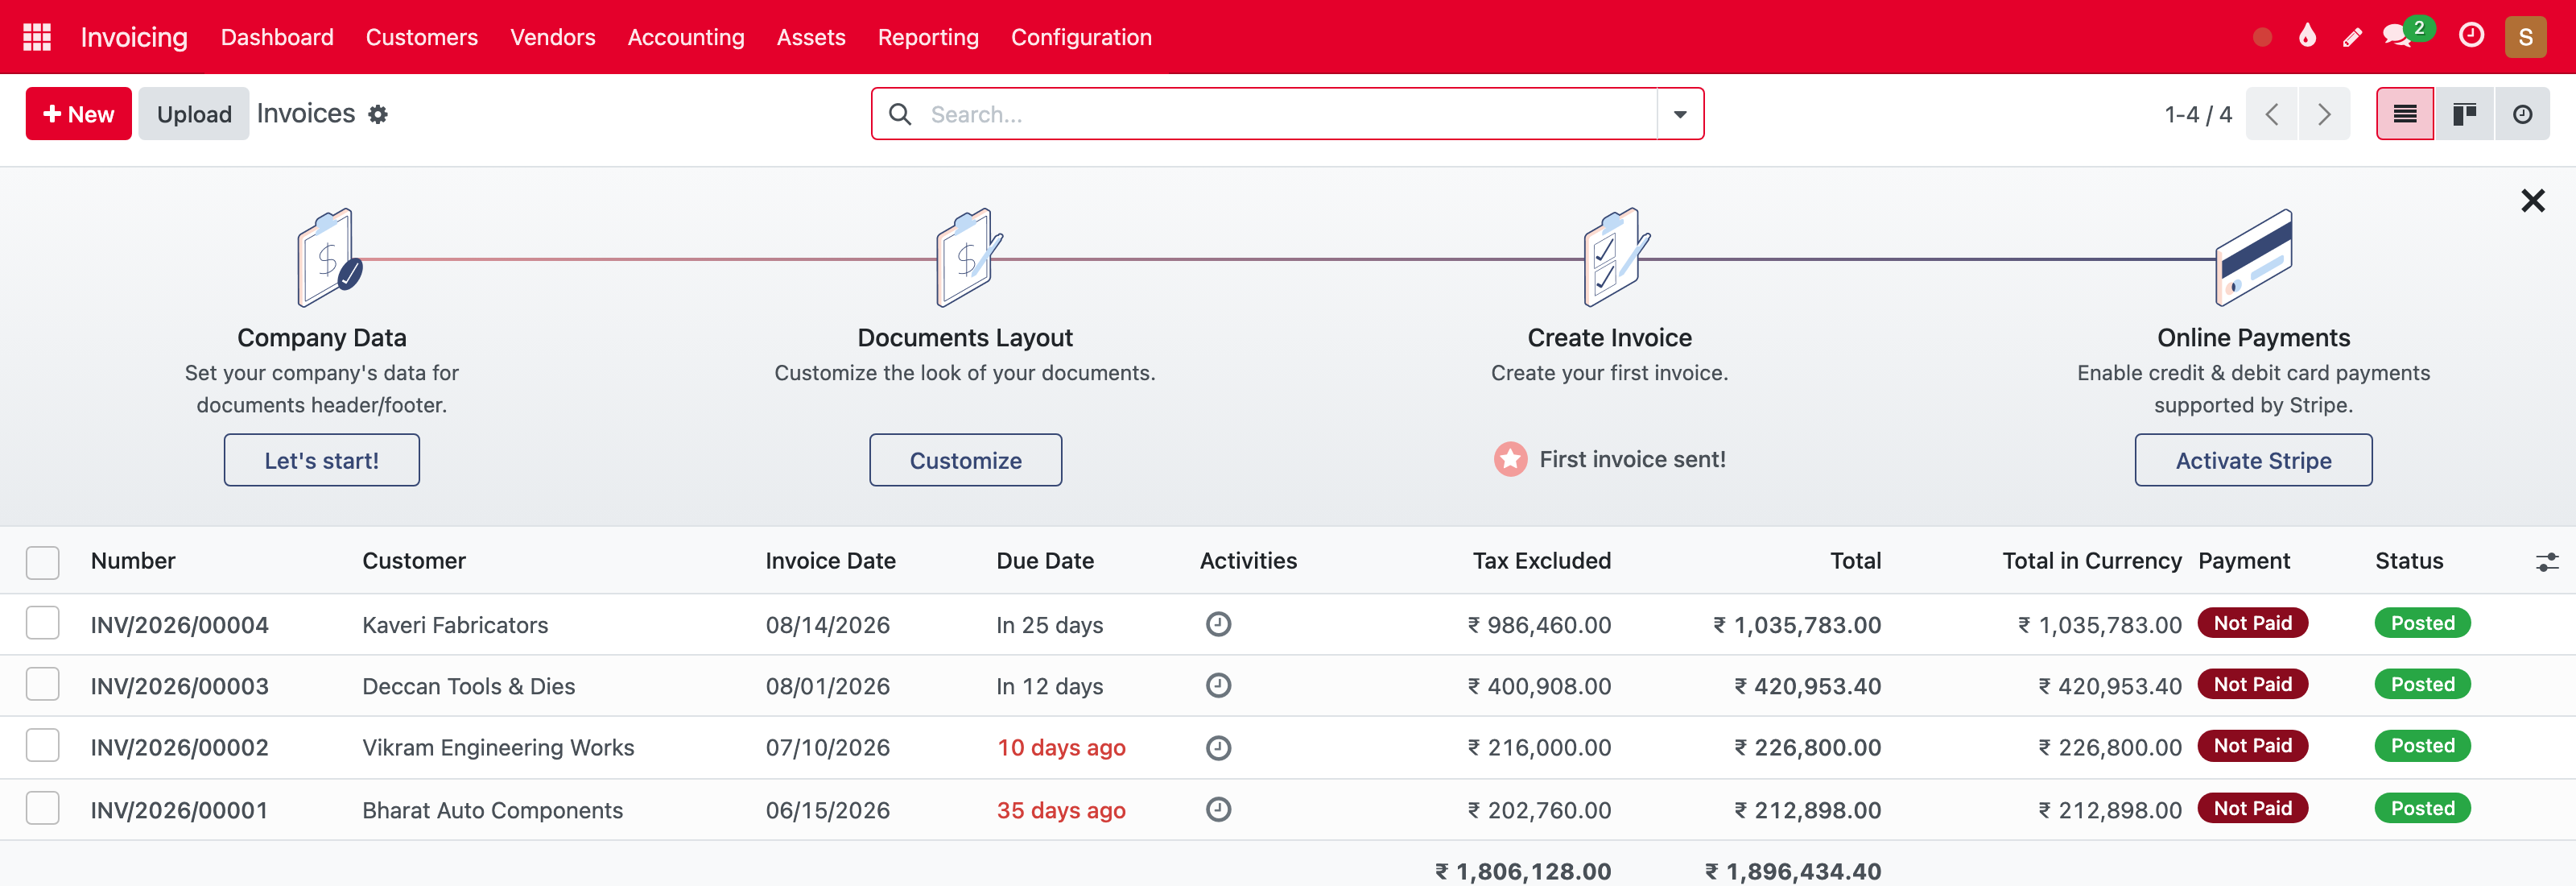Click the star icon by First invoice sent

click(1510, 459)
